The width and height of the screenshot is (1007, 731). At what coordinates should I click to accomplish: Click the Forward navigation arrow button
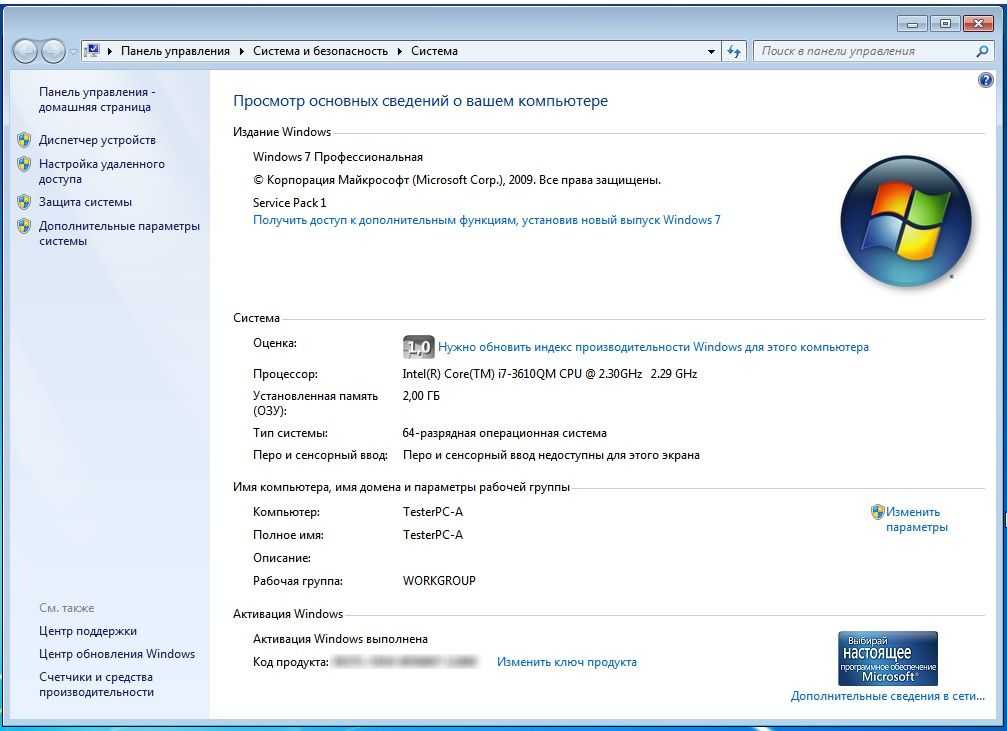tap(53, 51)
